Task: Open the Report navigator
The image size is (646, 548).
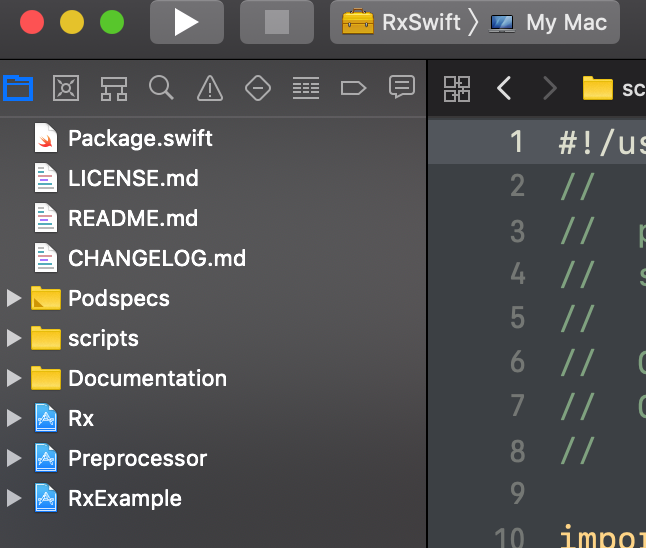Action: tap(402, 87)
